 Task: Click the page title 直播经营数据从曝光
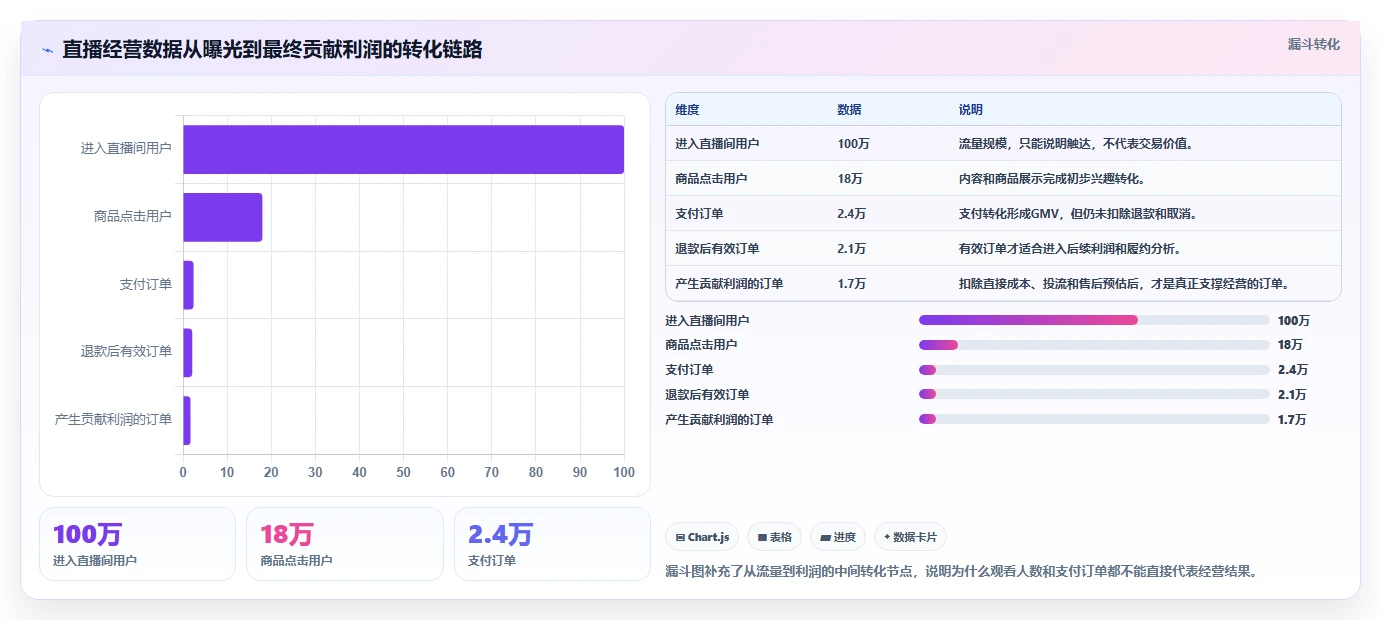[272, 50]
